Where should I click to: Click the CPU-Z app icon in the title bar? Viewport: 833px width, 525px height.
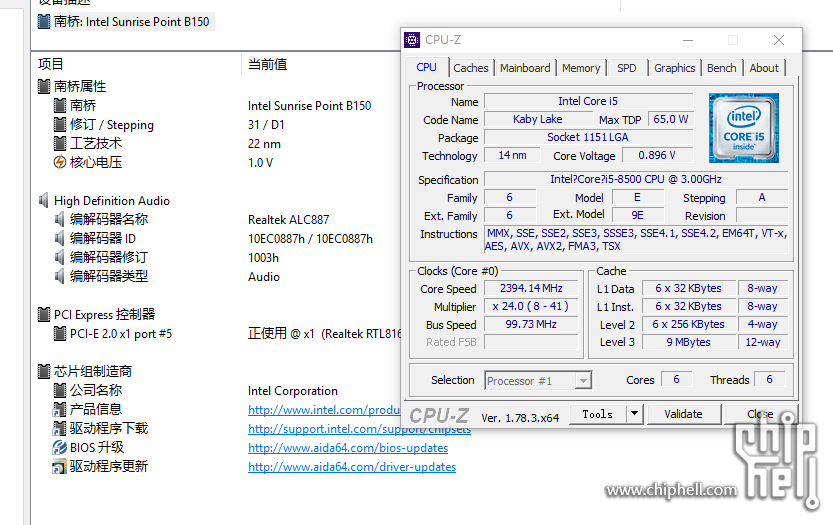click(x=412, y=40)
